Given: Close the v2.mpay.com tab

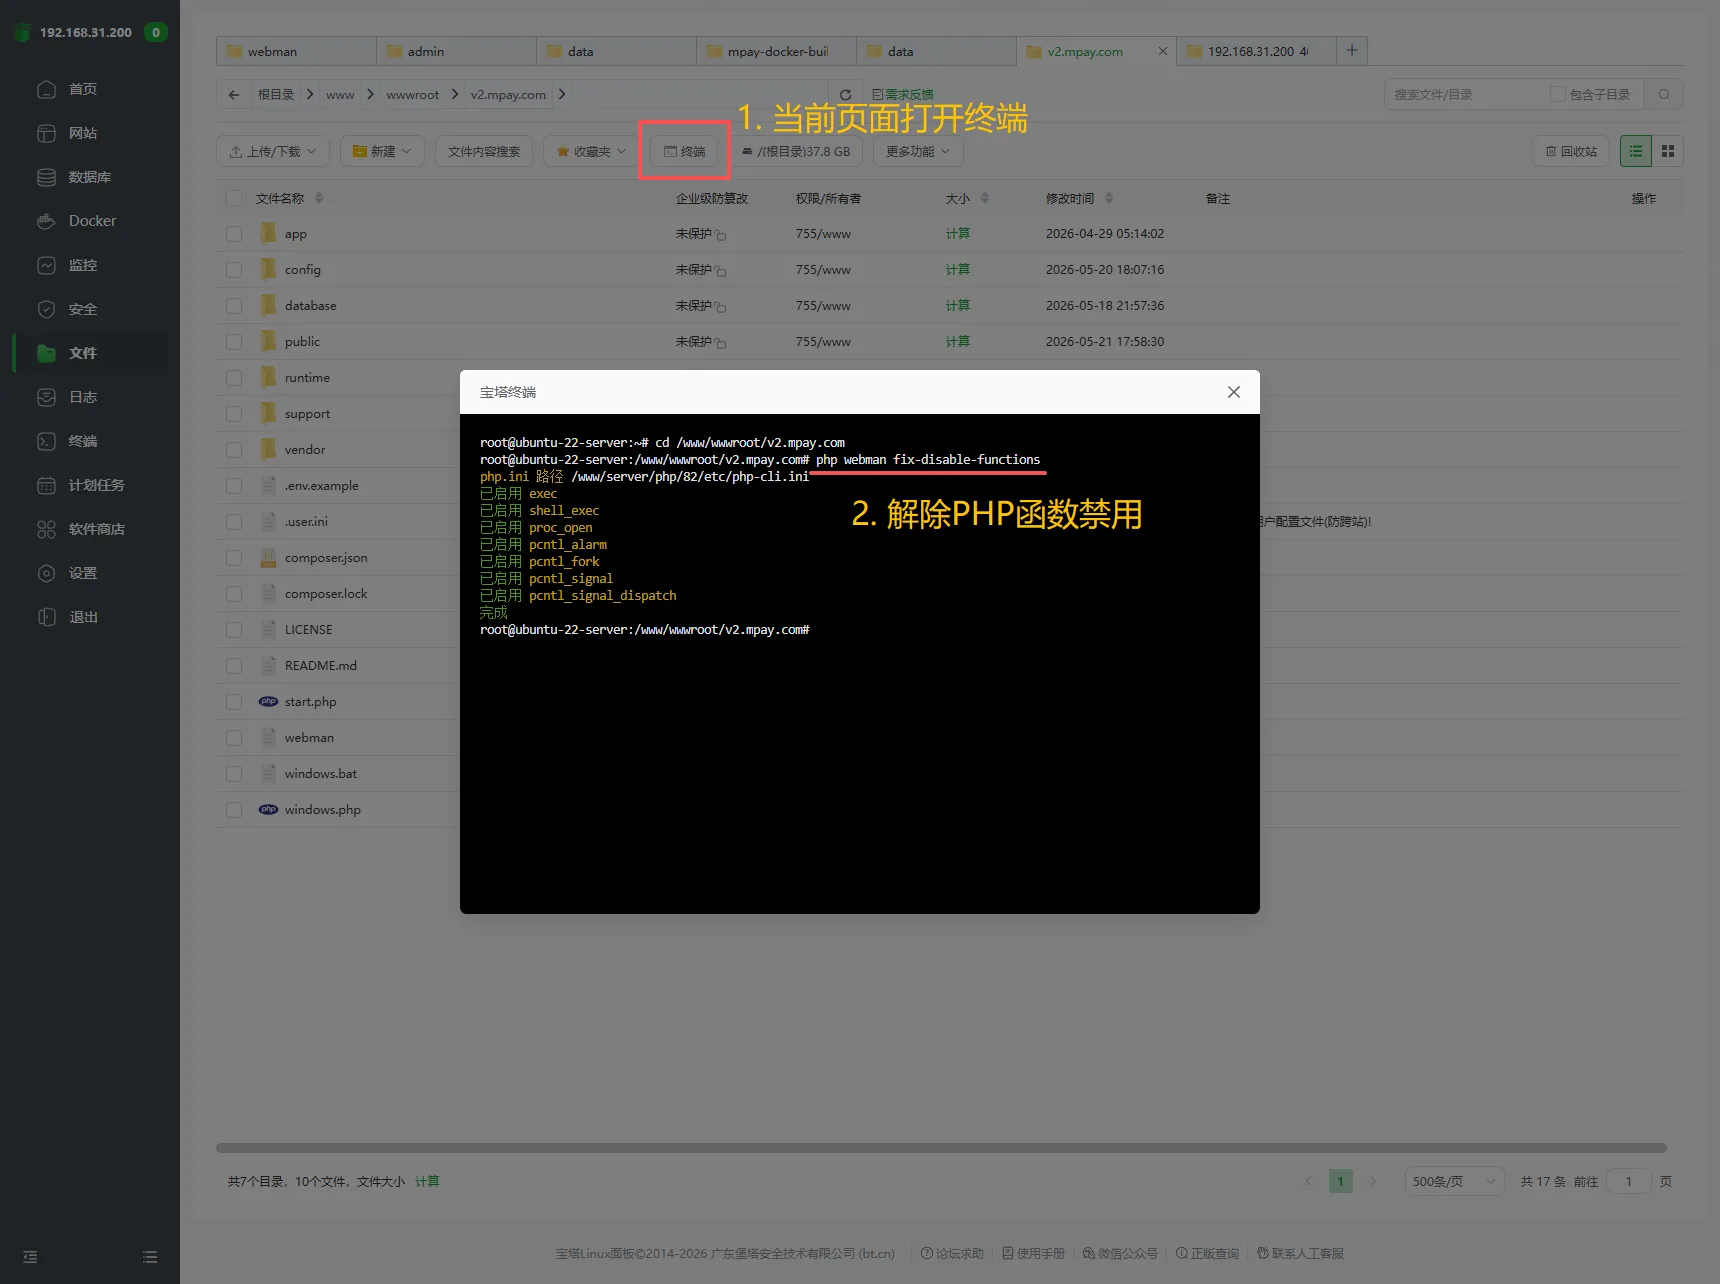Looking at the screenshot, I should click(x=1163, y=51).
